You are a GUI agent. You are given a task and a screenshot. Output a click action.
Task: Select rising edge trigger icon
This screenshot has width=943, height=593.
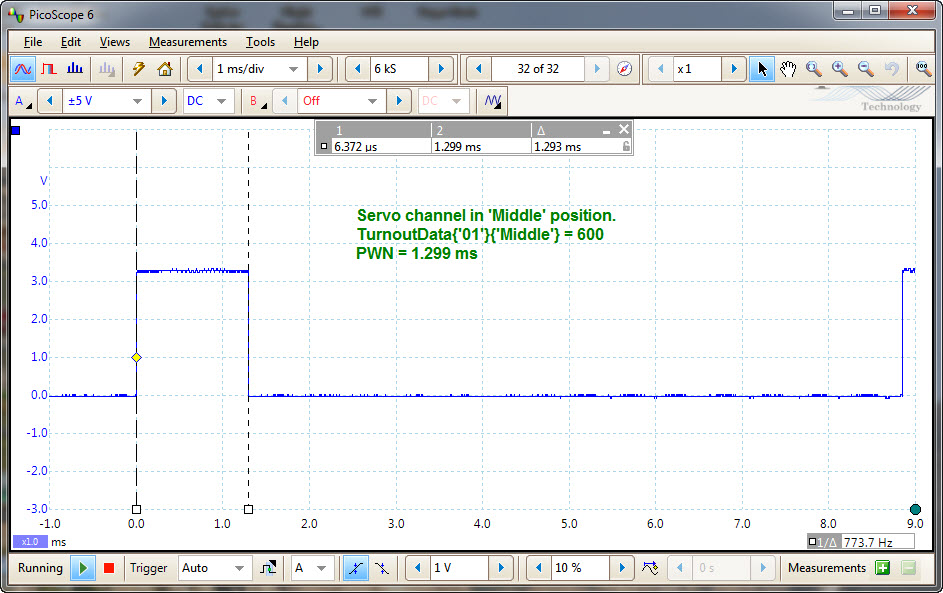(355, 568)
